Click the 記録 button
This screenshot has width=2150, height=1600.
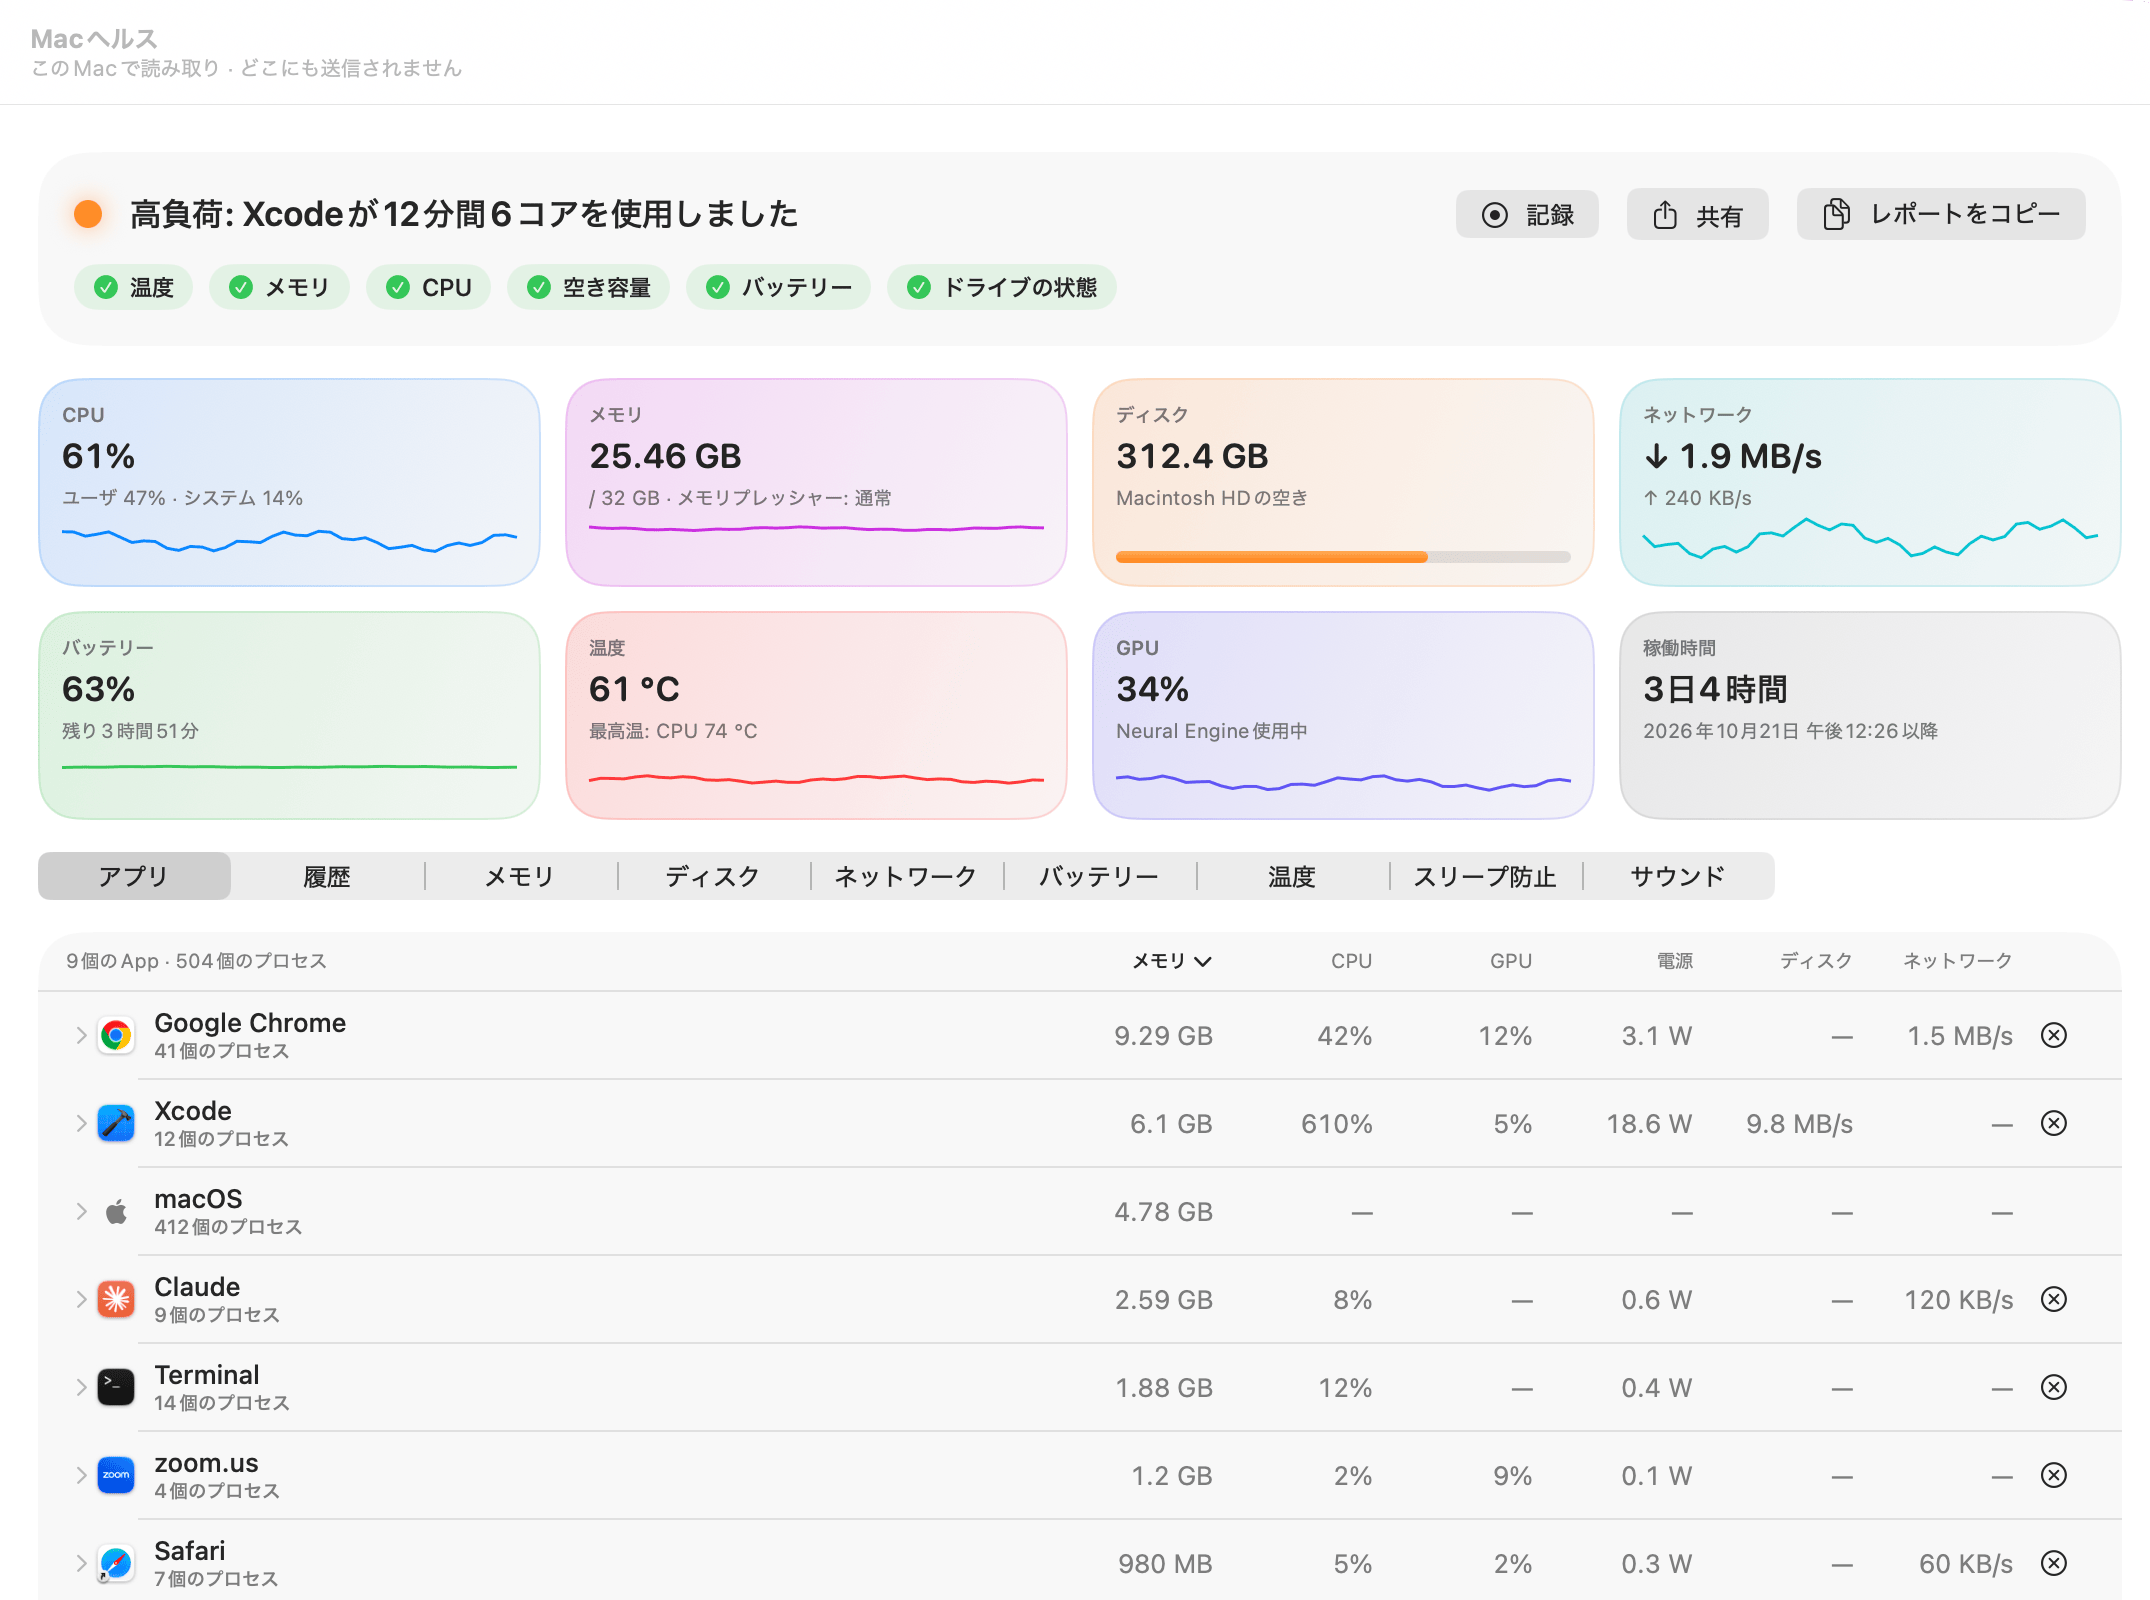tap(1527, 215)
